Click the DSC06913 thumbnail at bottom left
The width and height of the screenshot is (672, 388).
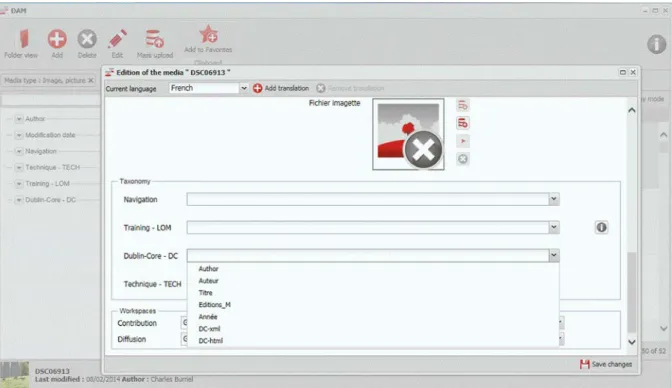pyautogui.click(x=15, y=375)
